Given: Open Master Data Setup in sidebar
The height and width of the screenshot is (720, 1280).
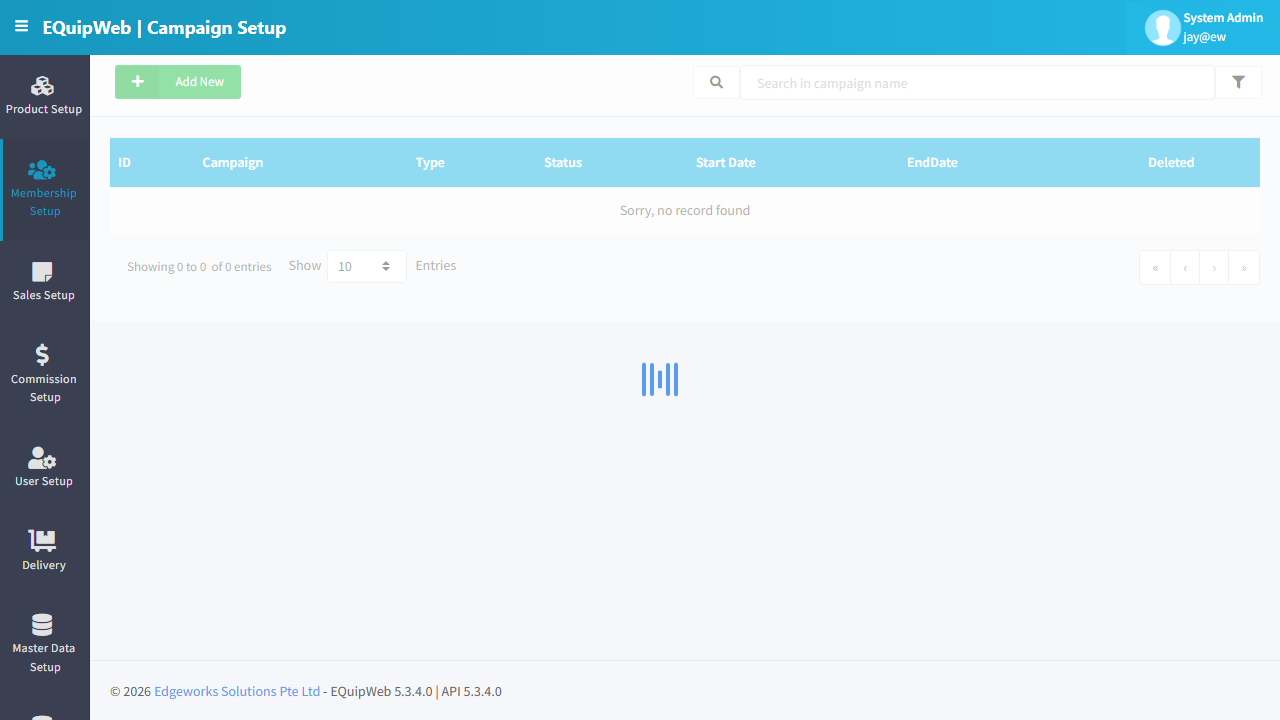Looking at the screenshot, I should (x=44, y=645).
